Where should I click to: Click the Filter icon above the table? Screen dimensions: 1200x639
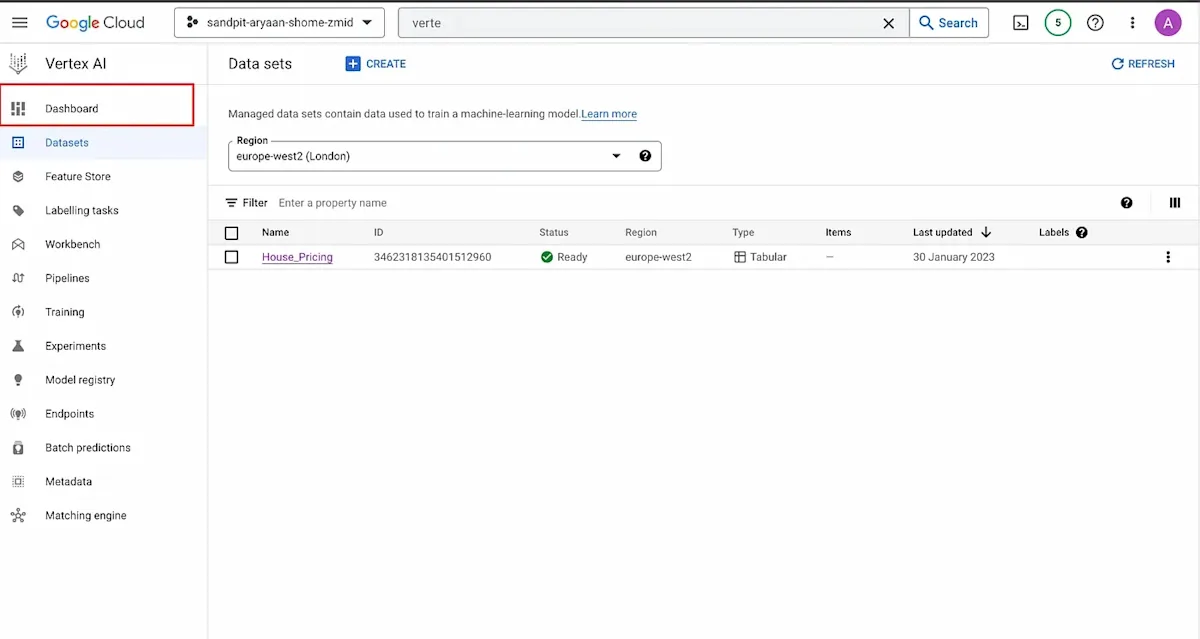[231, 203]
